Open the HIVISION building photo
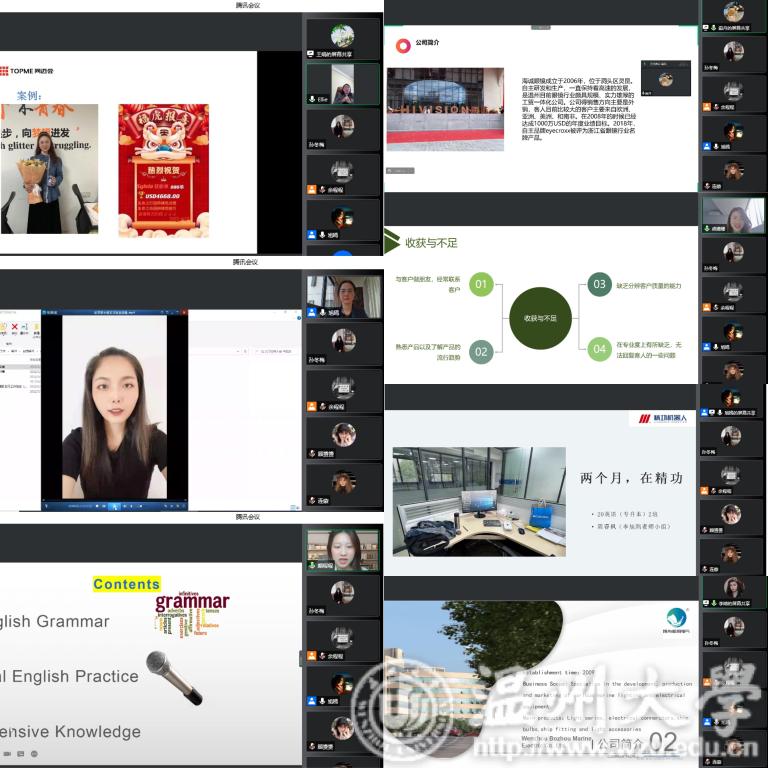 (445, 109)
